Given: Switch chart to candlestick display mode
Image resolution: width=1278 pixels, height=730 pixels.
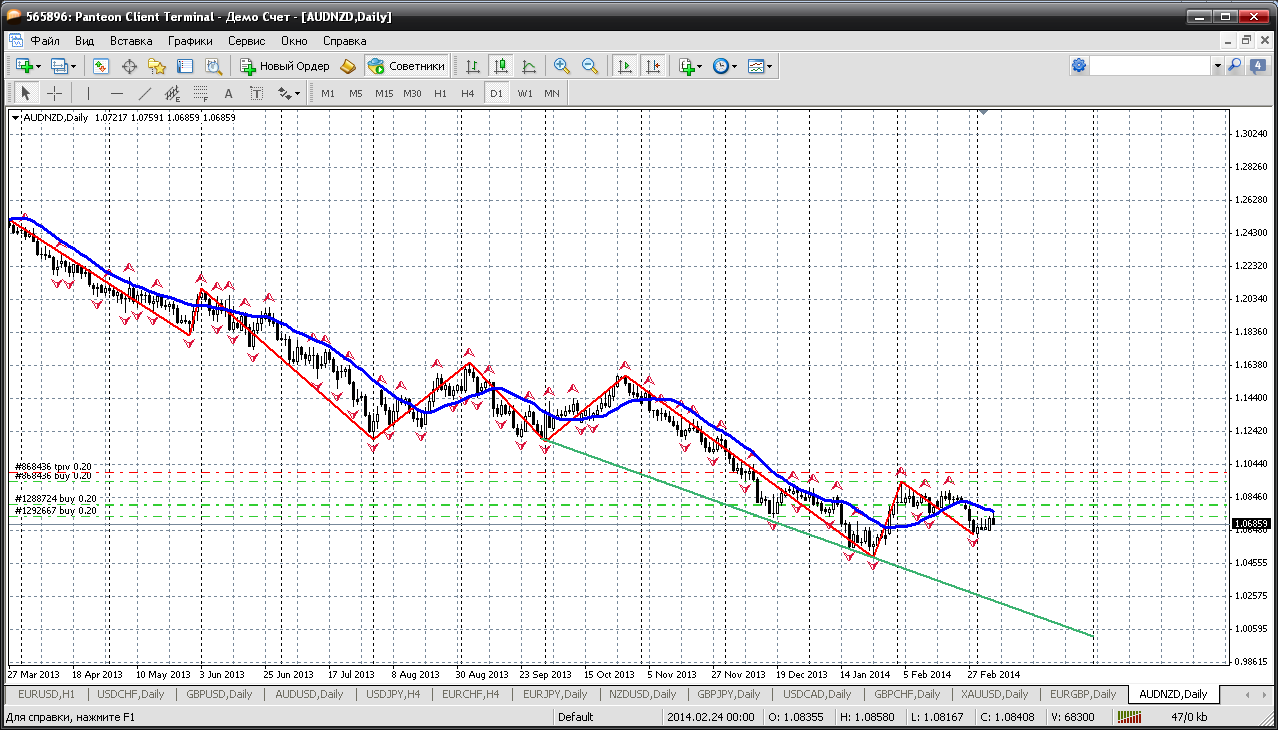Looking at the screenshot, I should click(x=501, y=66).
